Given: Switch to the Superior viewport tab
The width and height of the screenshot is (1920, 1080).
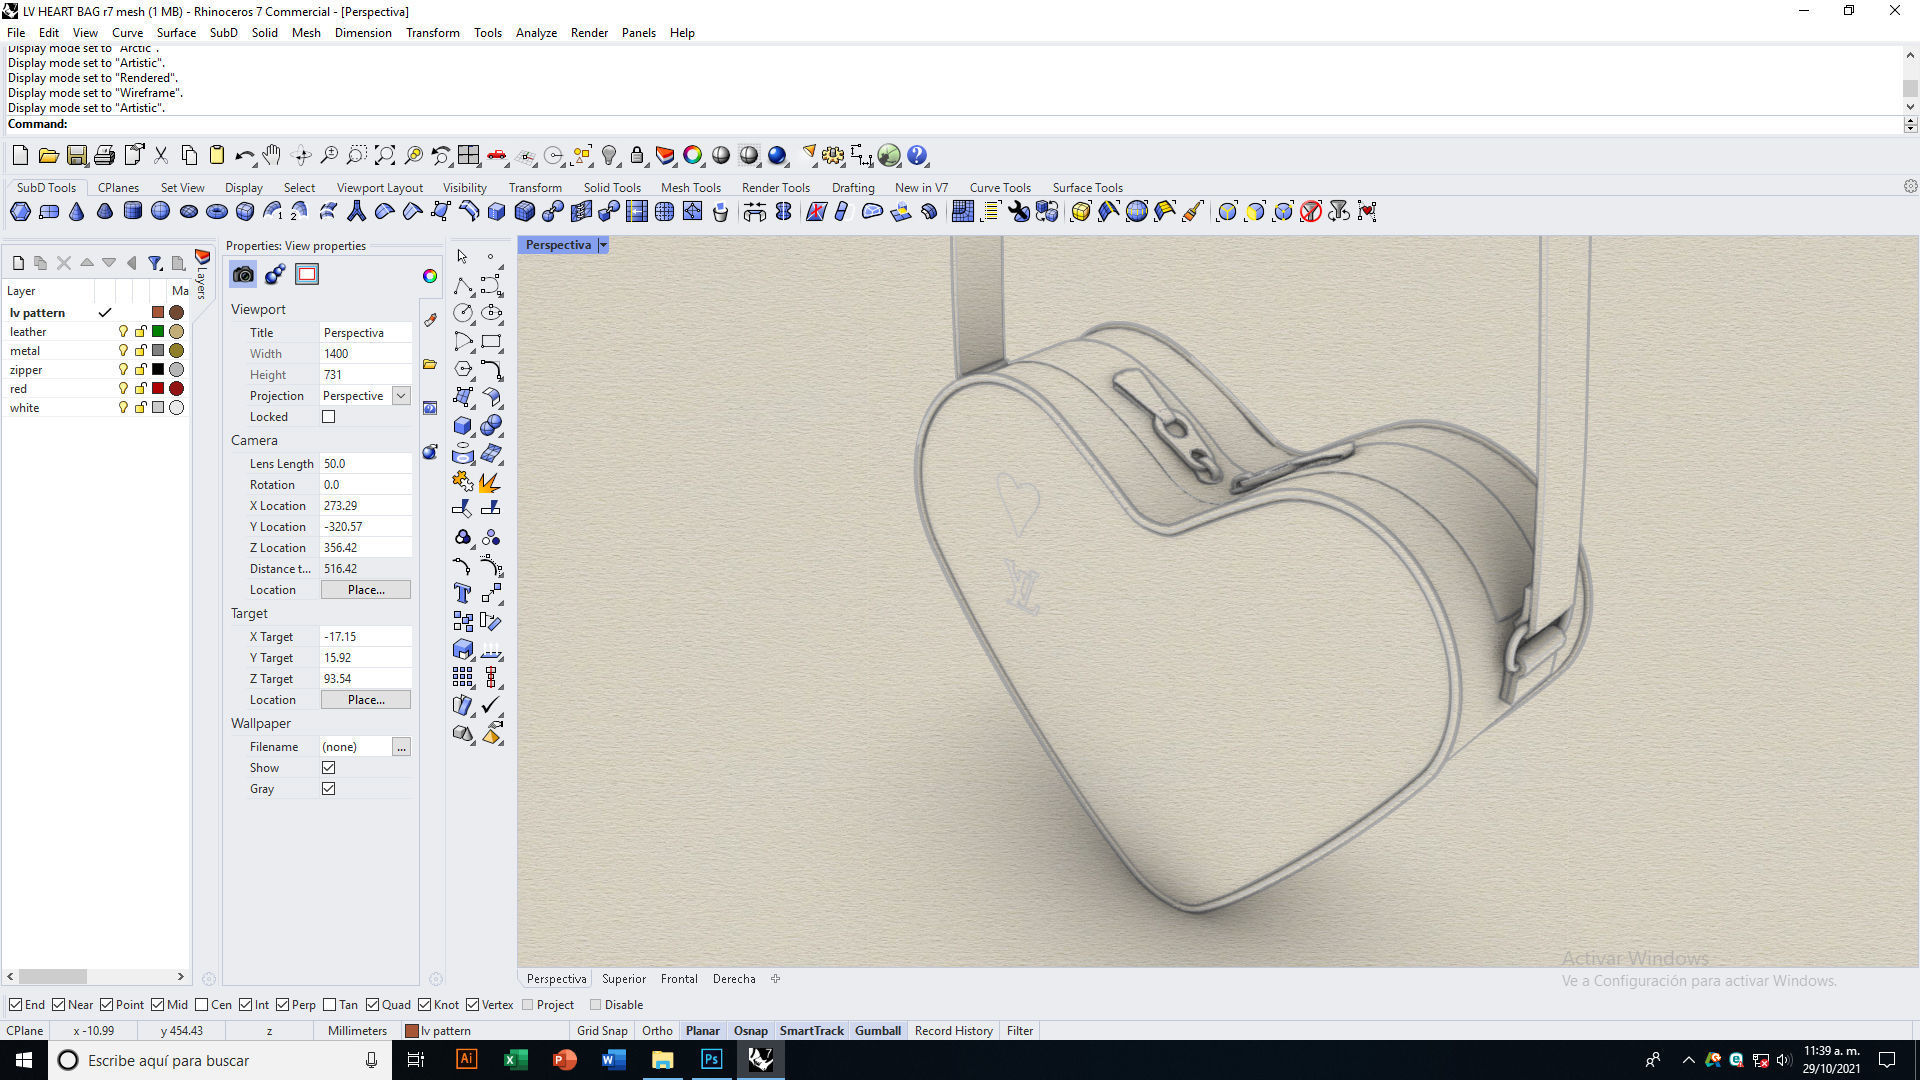Looking at the screenshot, I should (624, 979).
